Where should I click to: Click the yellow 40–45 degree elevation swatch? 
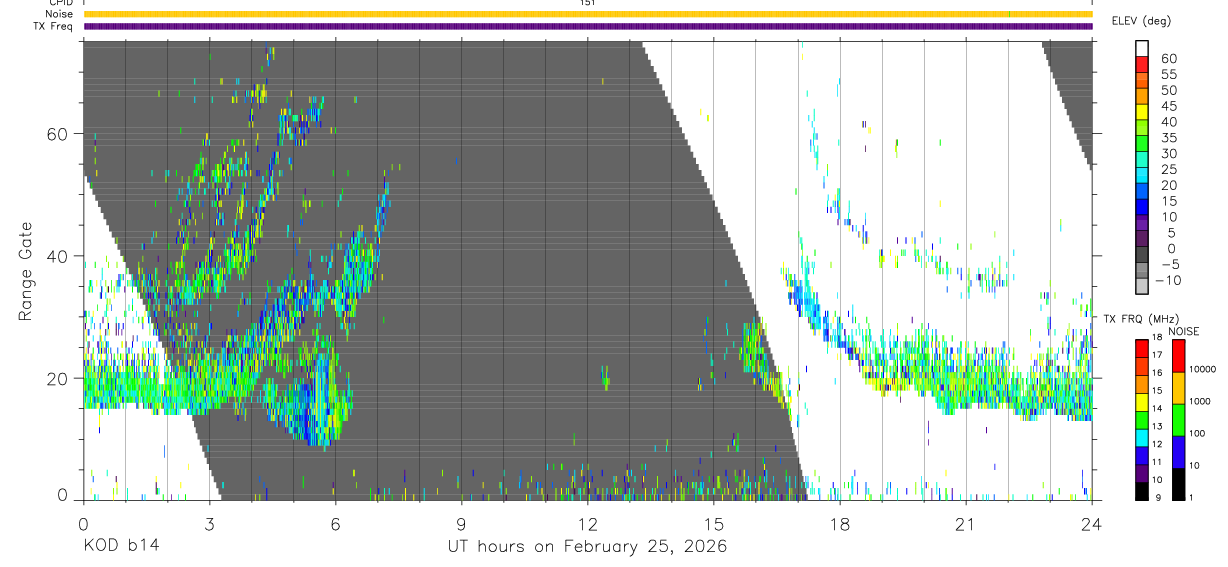click(1142, 112)
